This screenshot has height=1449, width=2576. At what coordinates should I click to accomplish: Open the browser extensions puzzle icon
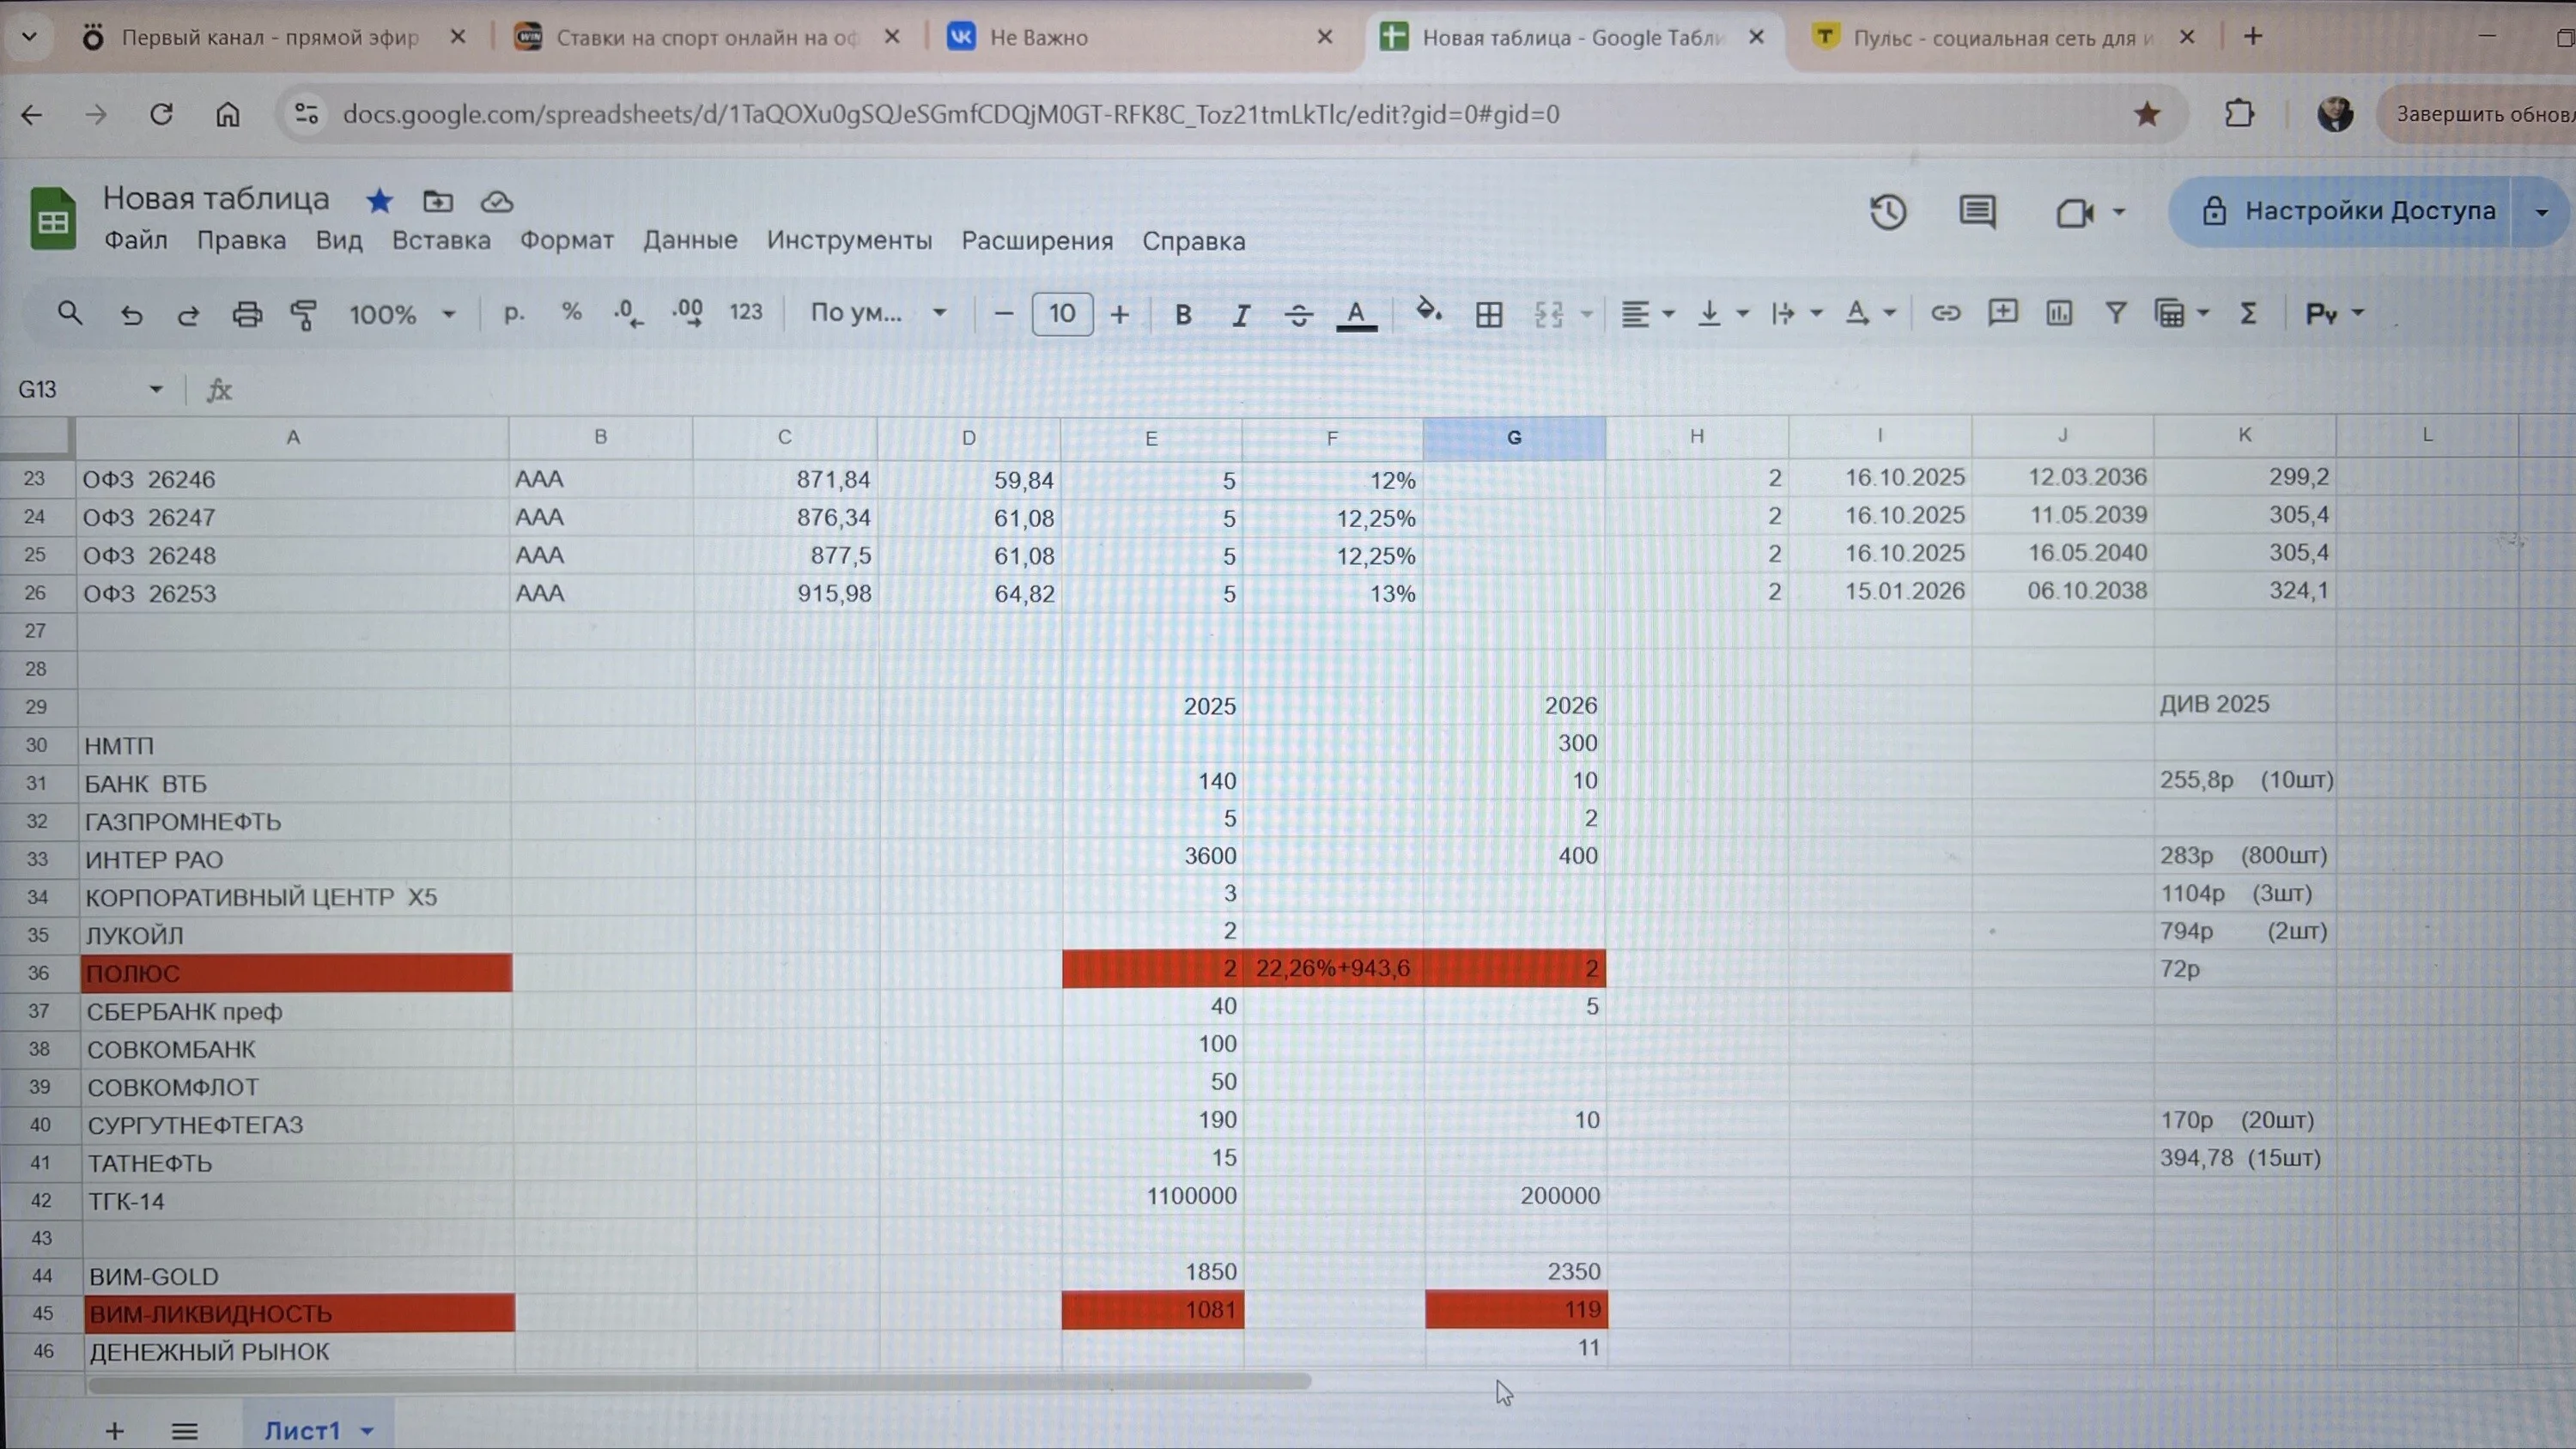coord(2239,114)
